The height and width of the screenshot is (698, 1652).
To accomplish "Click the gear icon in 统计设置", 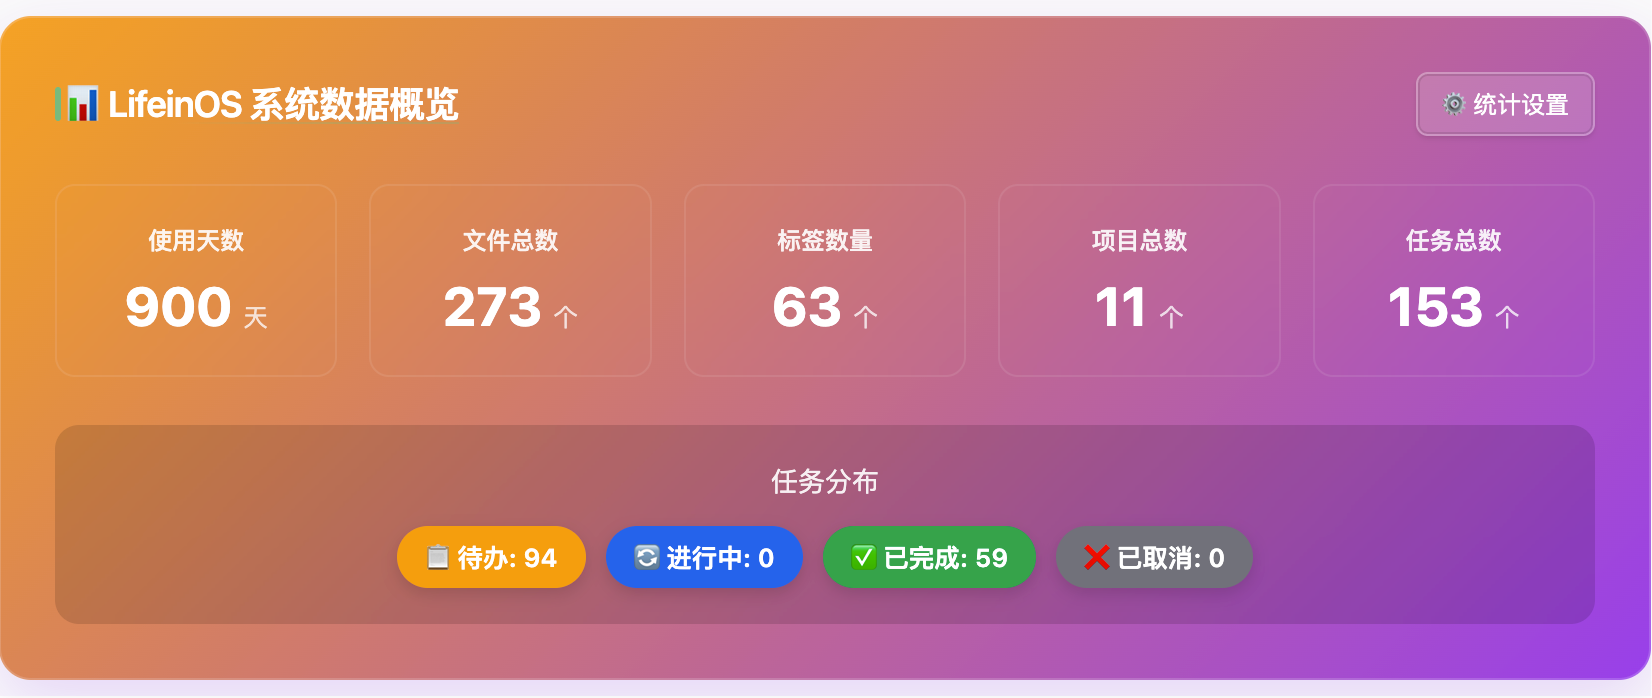I will pyautogui.click(x=1454, y=104).
